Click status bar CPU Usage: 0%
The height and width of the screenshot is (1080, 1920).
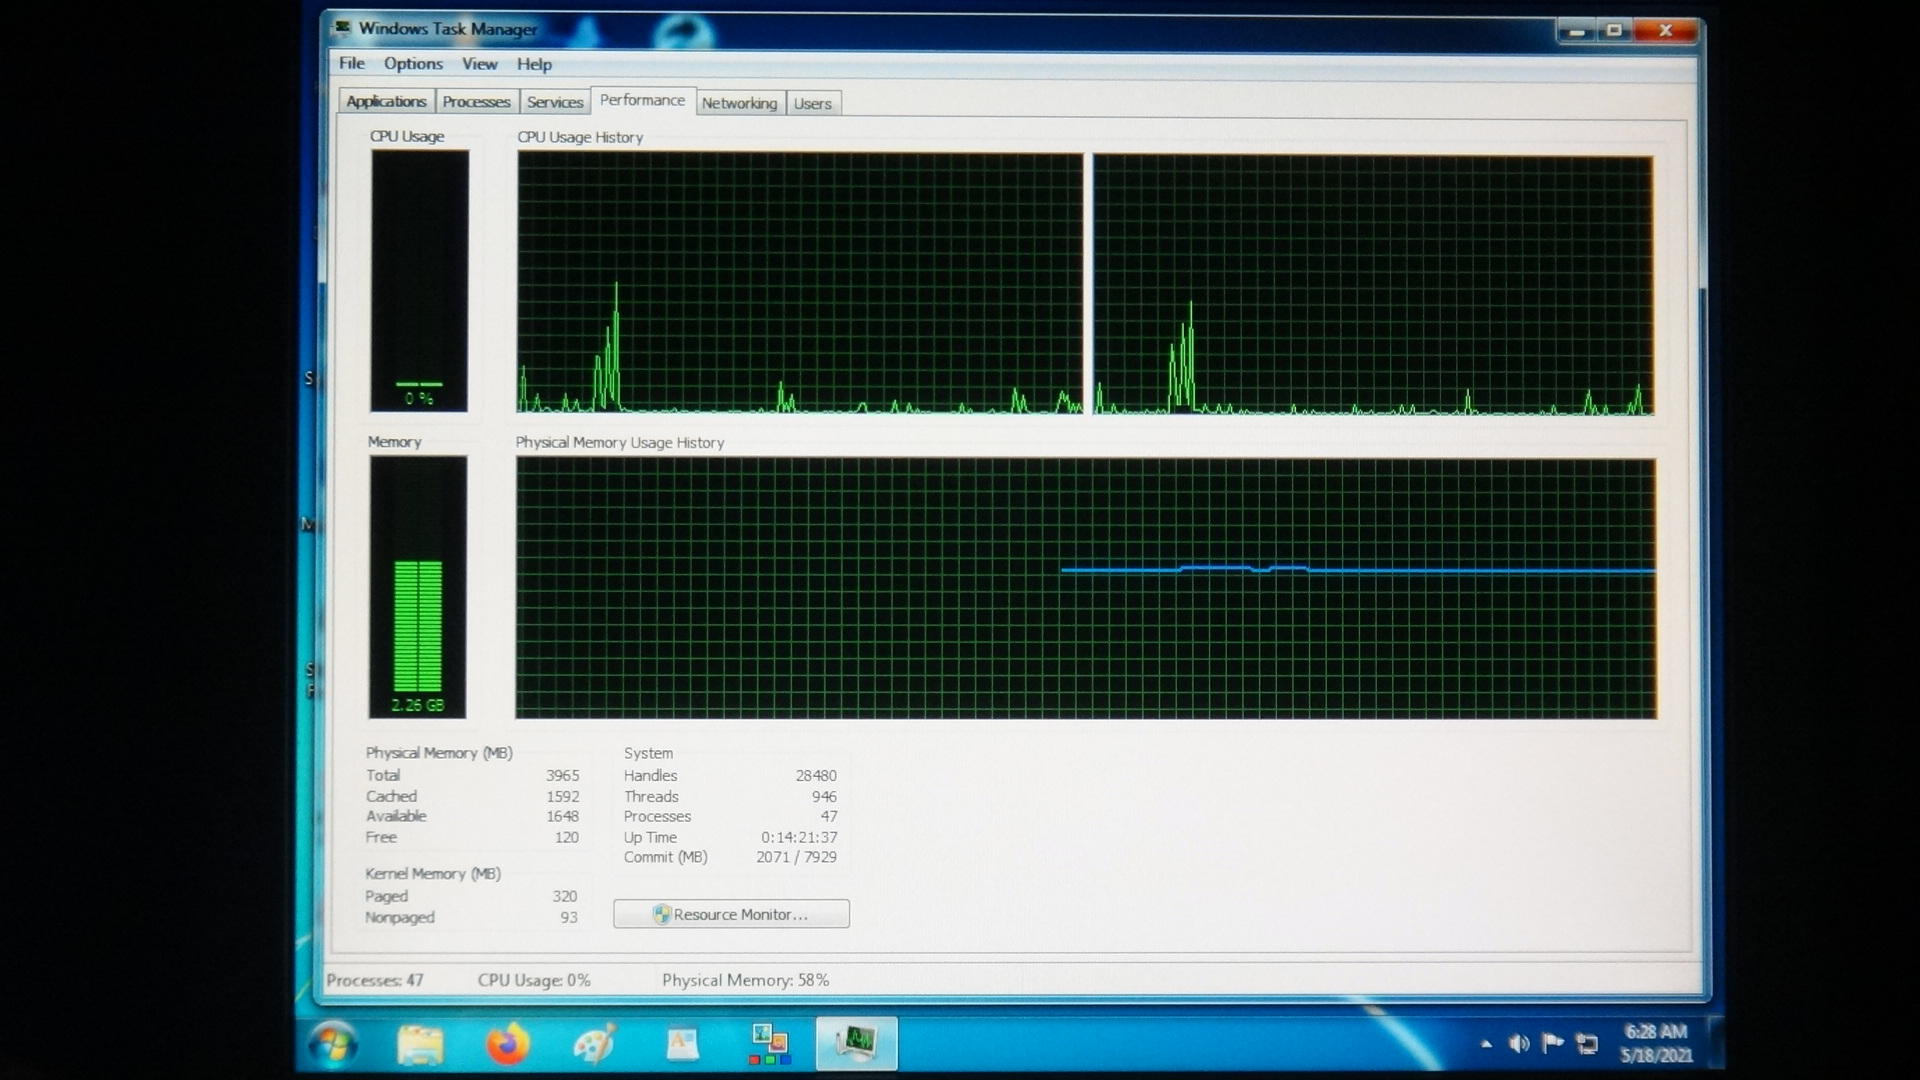click(534, 980)
